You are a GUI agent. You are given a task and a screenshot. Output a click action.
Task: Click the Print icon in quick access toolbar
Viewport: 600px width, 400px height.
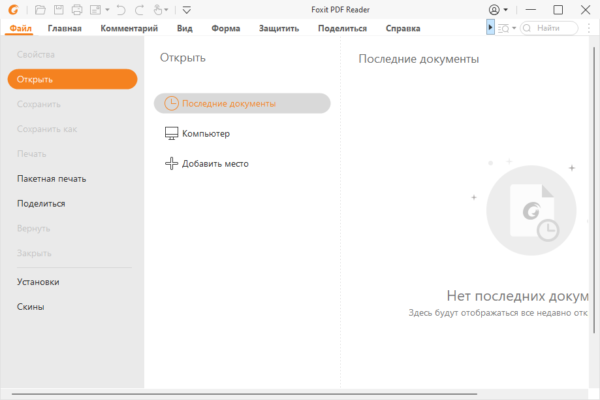coord(77,10)
